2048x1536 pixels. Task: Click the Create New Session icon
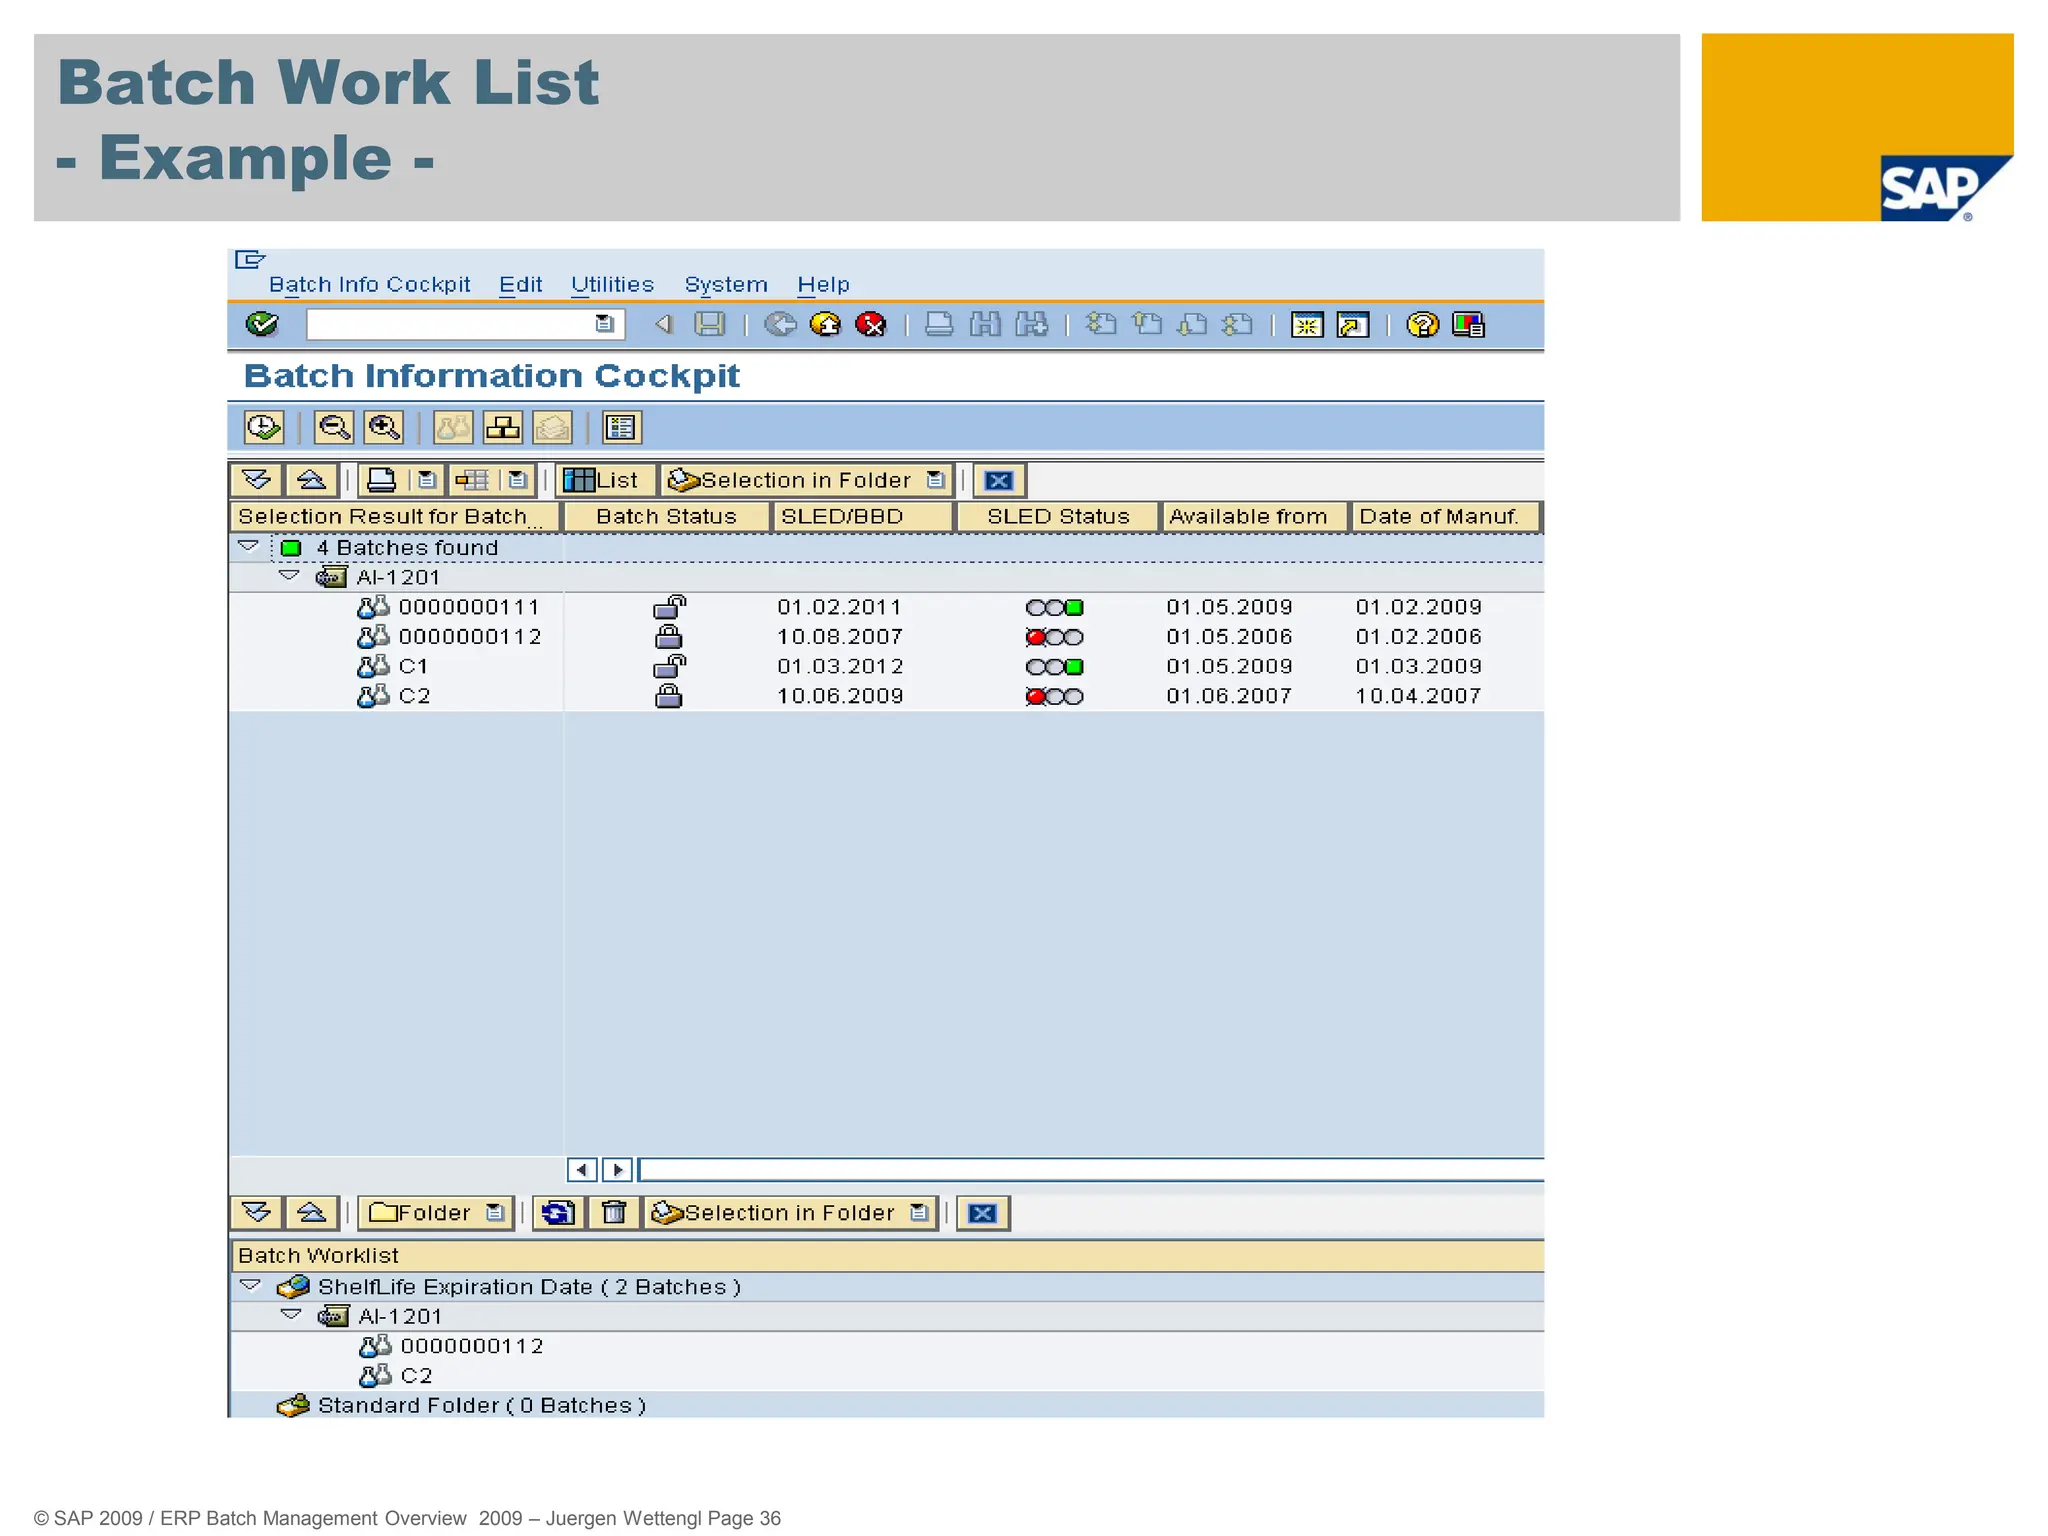tap(1307, 325)
